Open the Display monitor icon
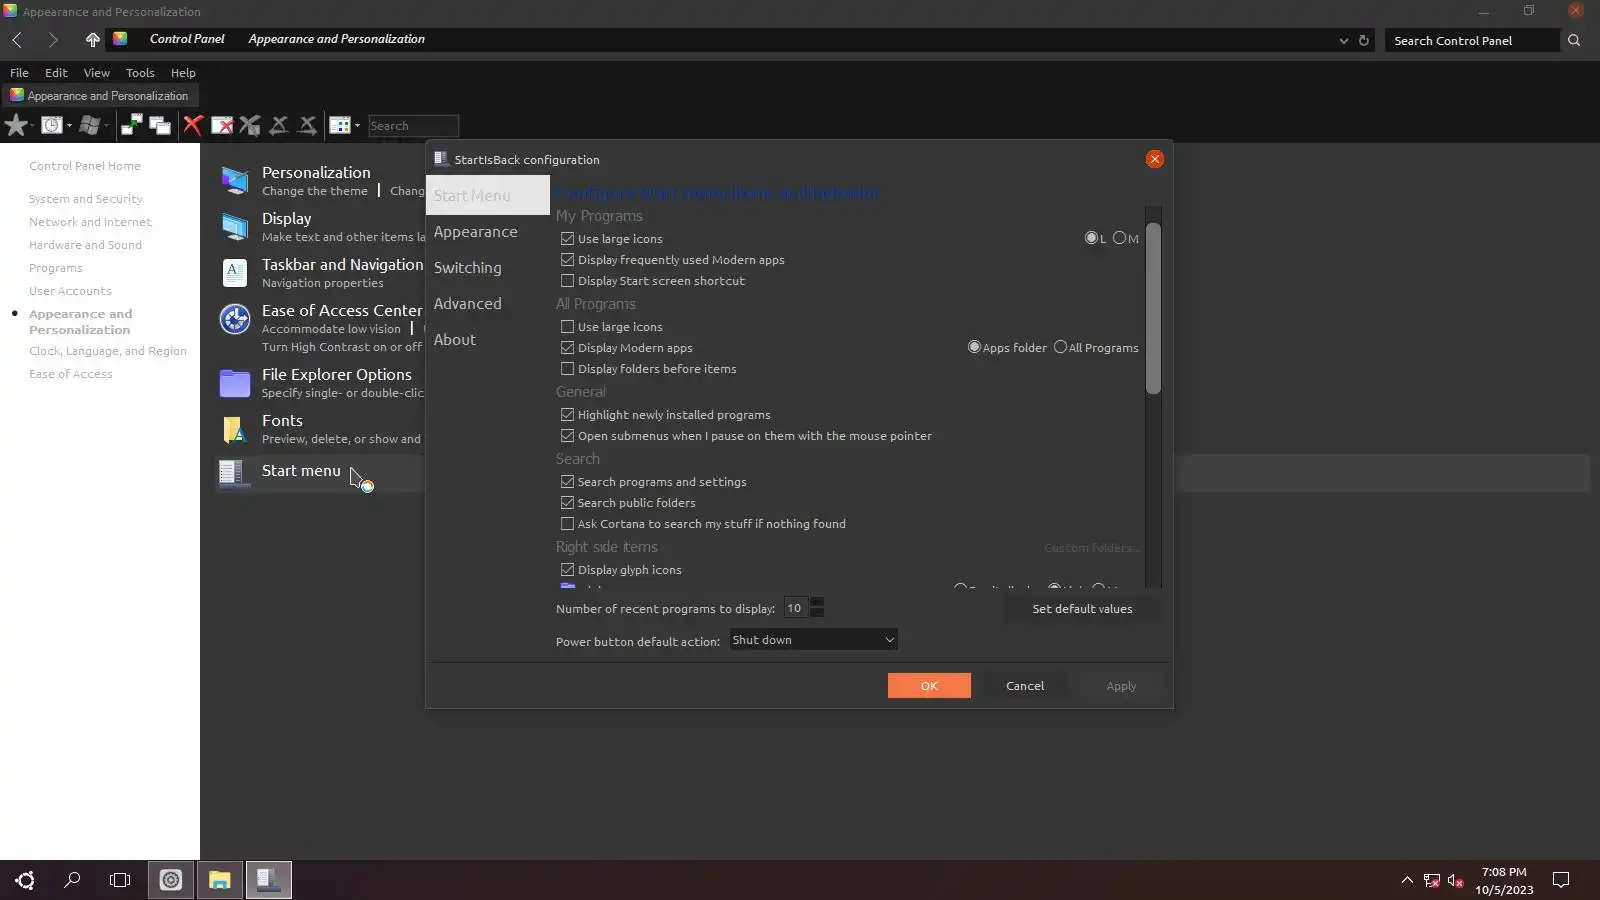This screenshot has width=1600, height=900. pyautogui.click(x=235, y=227)
